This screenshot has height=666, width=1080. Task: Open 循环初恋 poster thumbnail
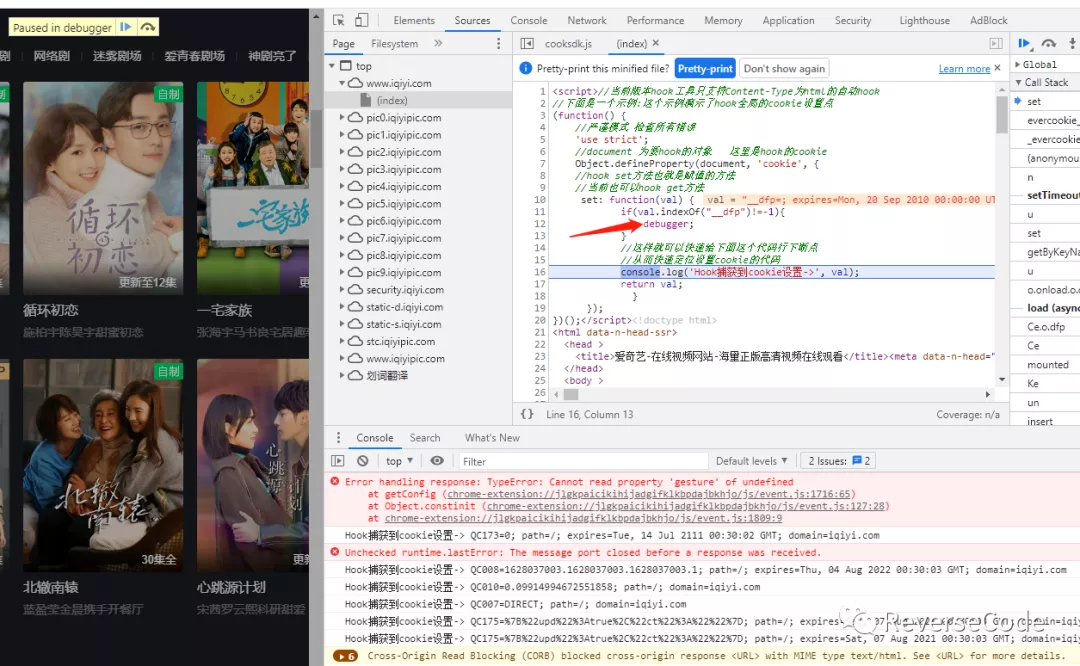(103, 188)
